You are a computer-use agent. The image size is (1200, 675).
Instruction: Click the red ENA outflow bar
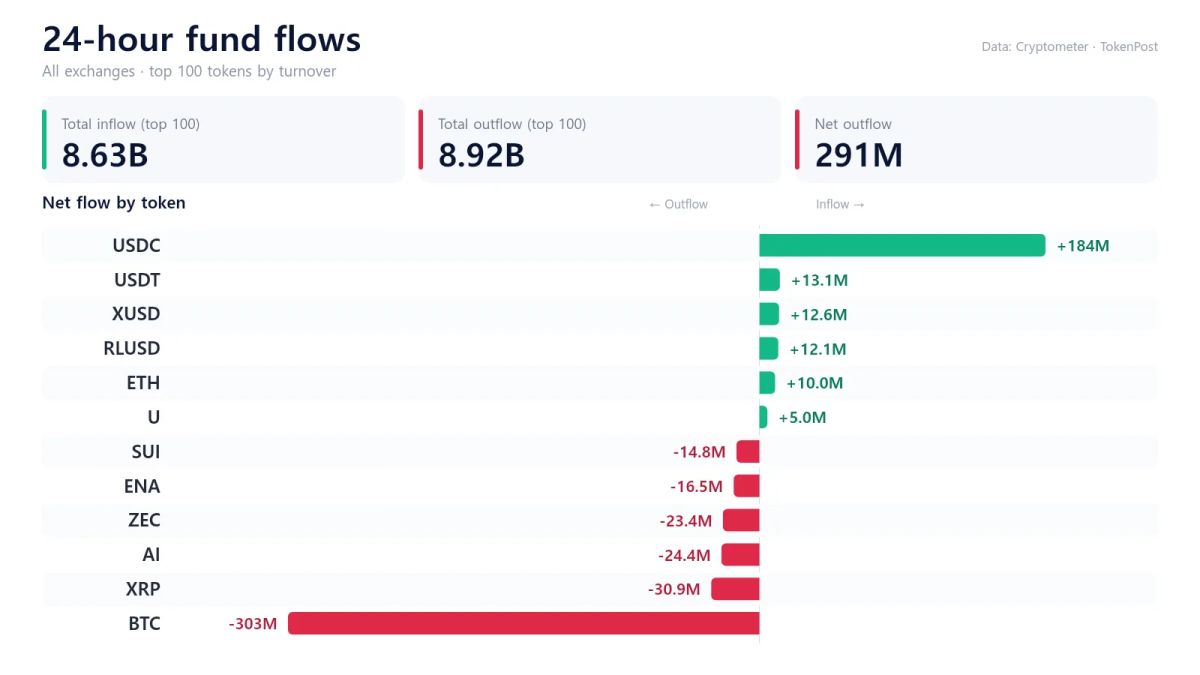(747, 486)
